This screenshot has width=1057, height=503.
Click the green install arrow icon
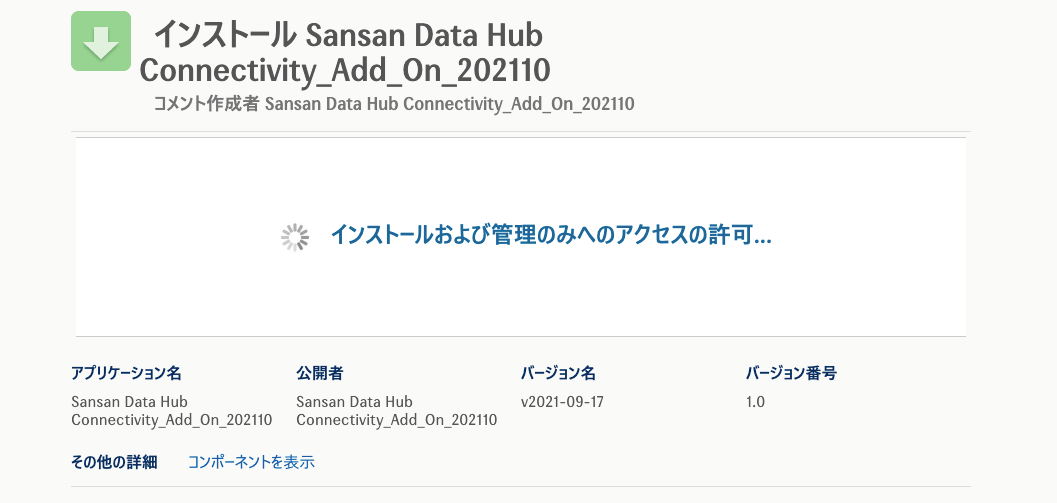[x=101, y=41]
